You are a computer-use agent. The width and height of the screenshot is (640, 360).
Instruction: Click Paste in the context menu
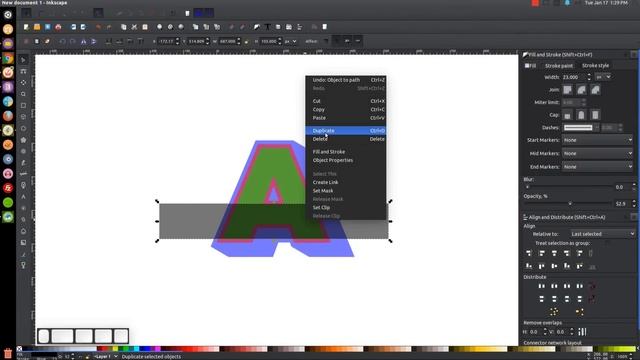346,118
